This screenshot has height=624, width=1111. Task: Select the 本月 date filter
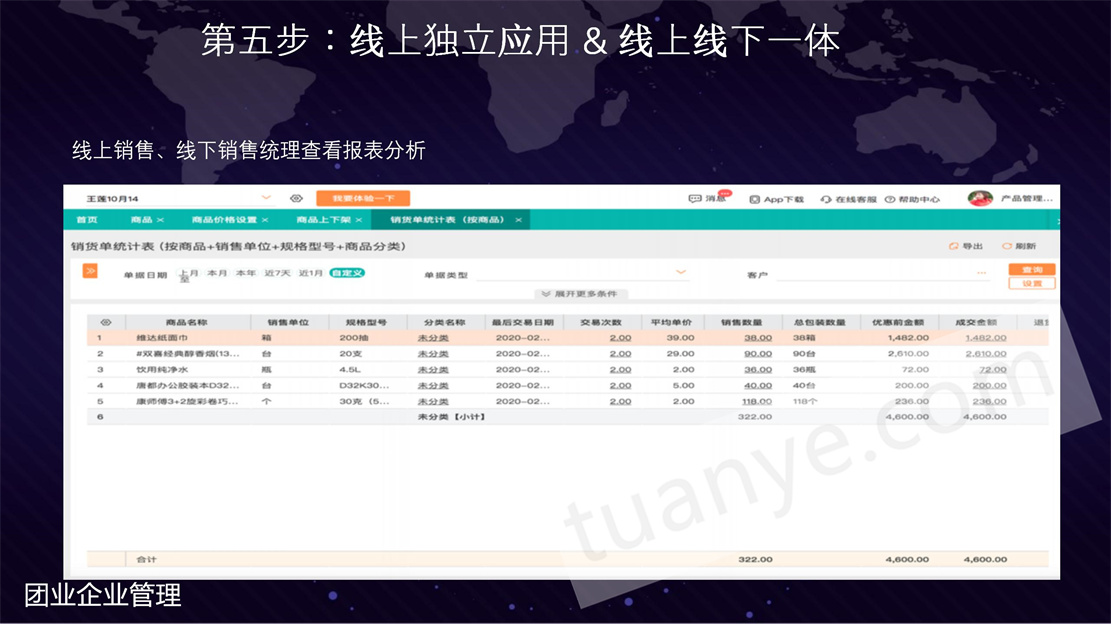click(x=217, y=273)
